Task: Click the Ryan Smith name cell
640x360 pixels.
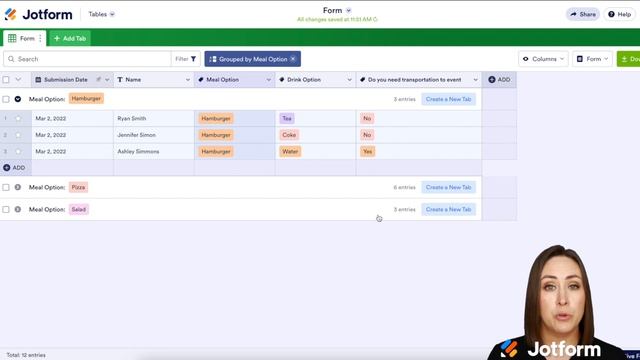Action: [x=154, y=118]
